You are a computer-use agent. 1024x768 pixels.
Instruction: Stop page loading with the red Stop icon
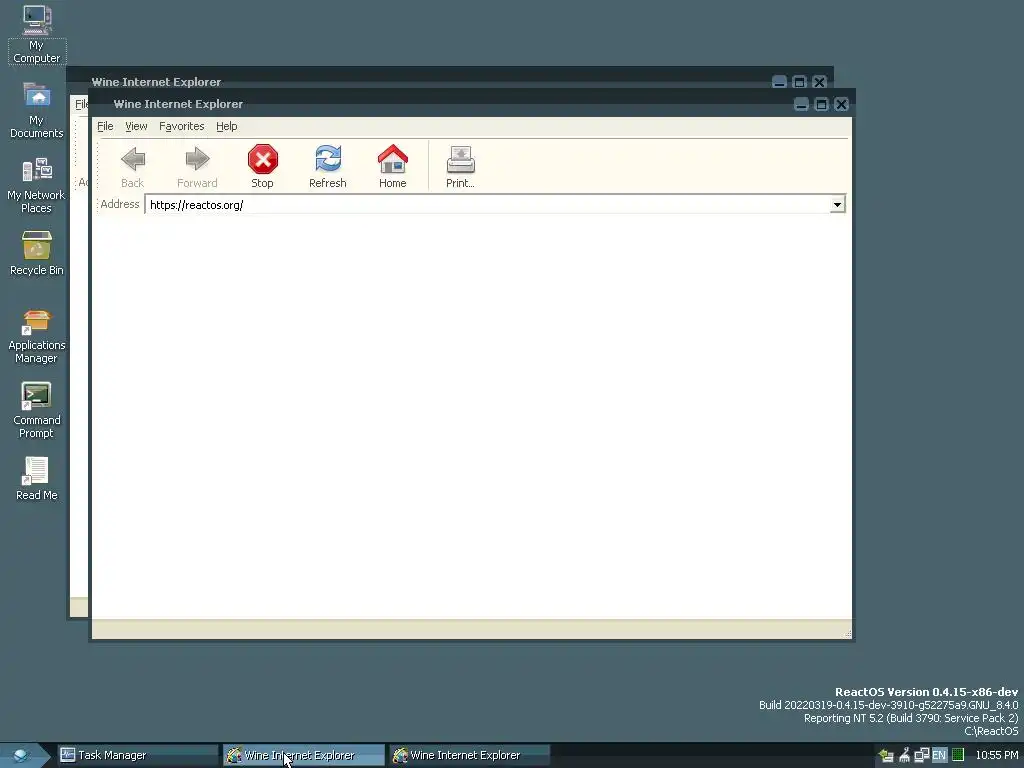point(263,167)
